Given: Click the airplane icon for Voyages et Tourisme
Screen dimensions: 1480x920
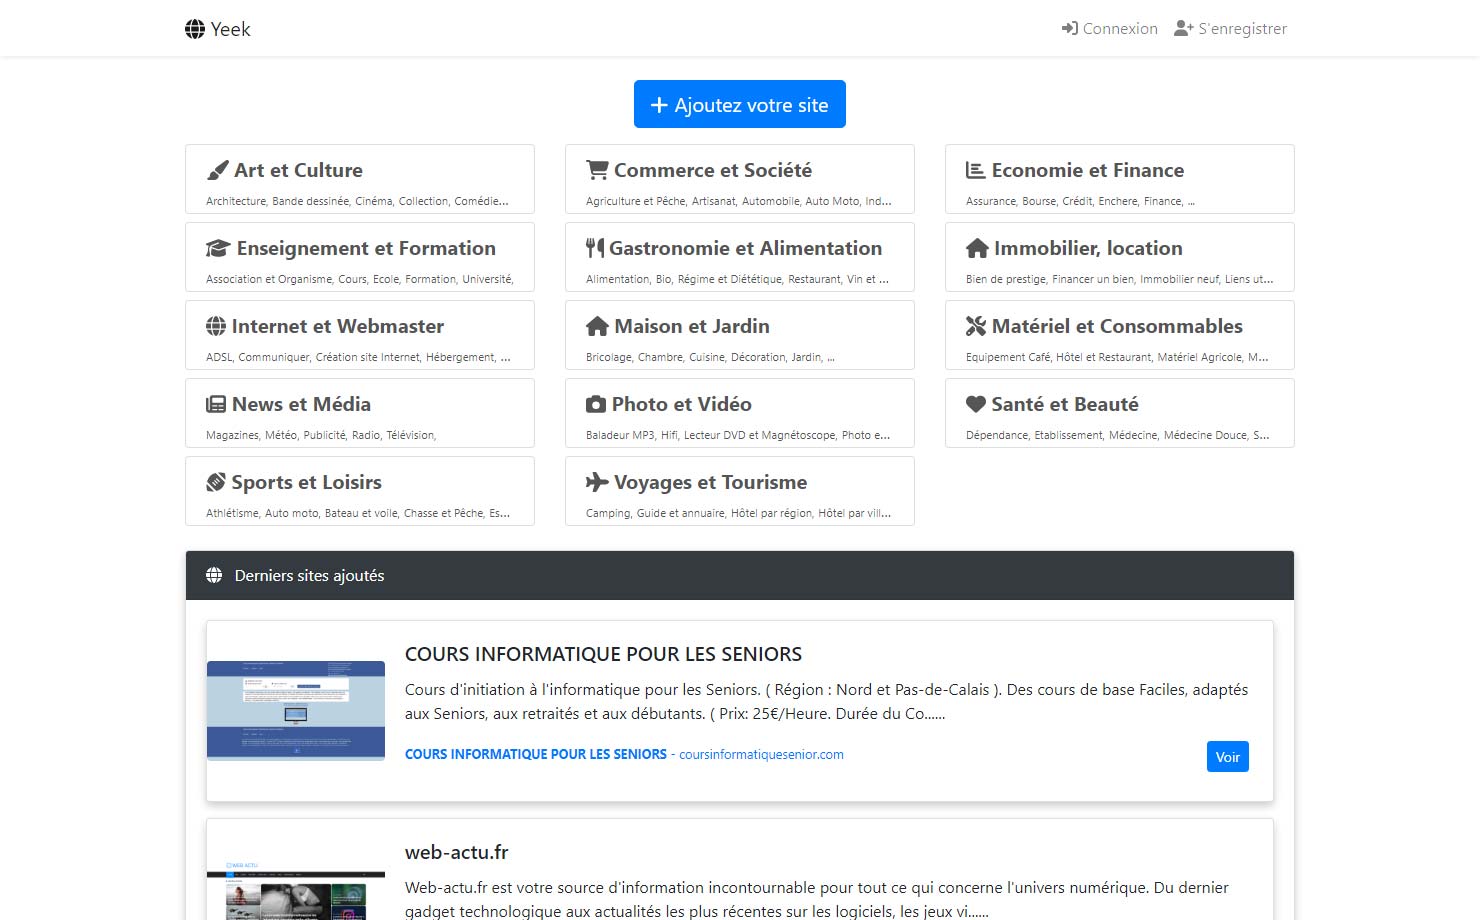Looking at the screenshot, I should tap(597, 483).
